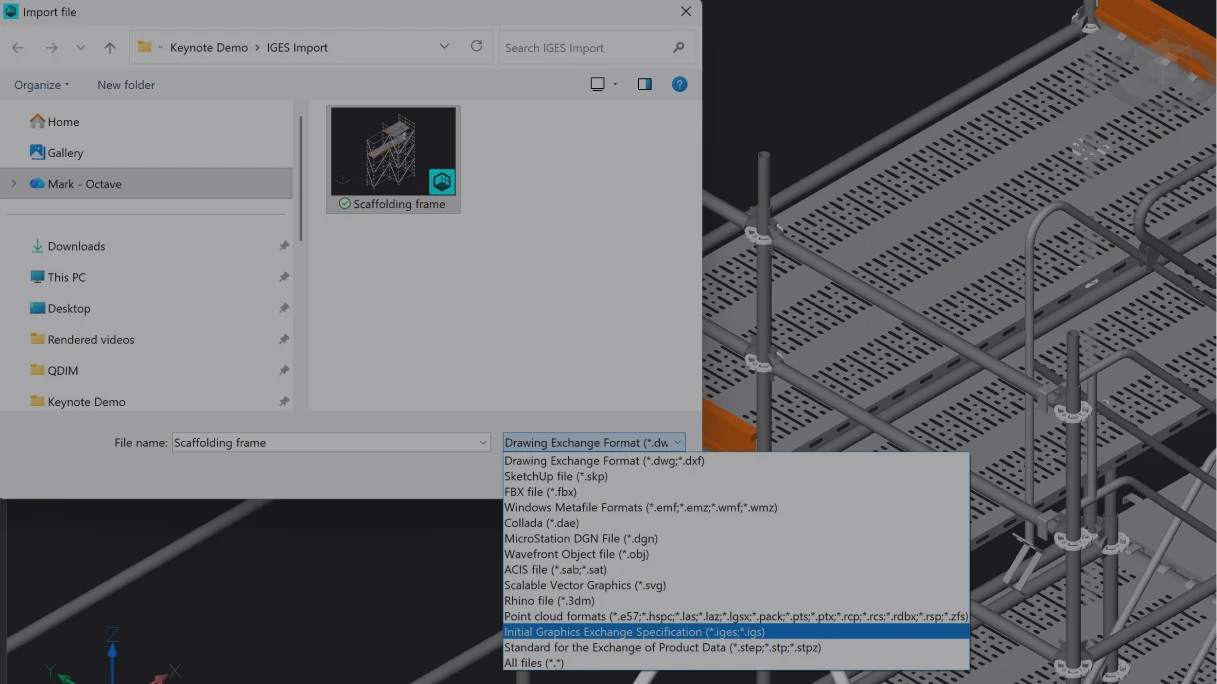Choose FBX file (*.fbx)
Screen dimensions: 1217x684
[x=736, y=492]
